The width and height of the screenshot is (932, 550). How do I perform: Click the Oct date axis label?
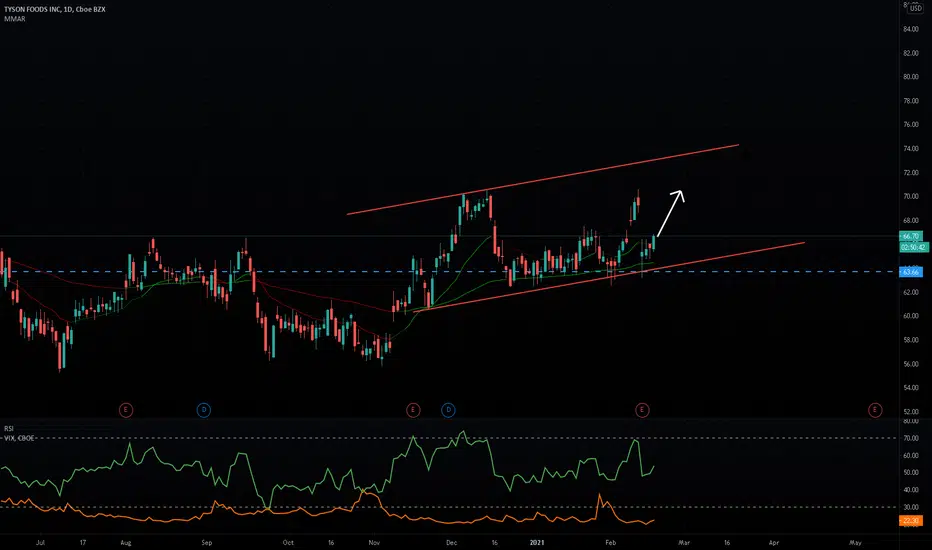288,542
